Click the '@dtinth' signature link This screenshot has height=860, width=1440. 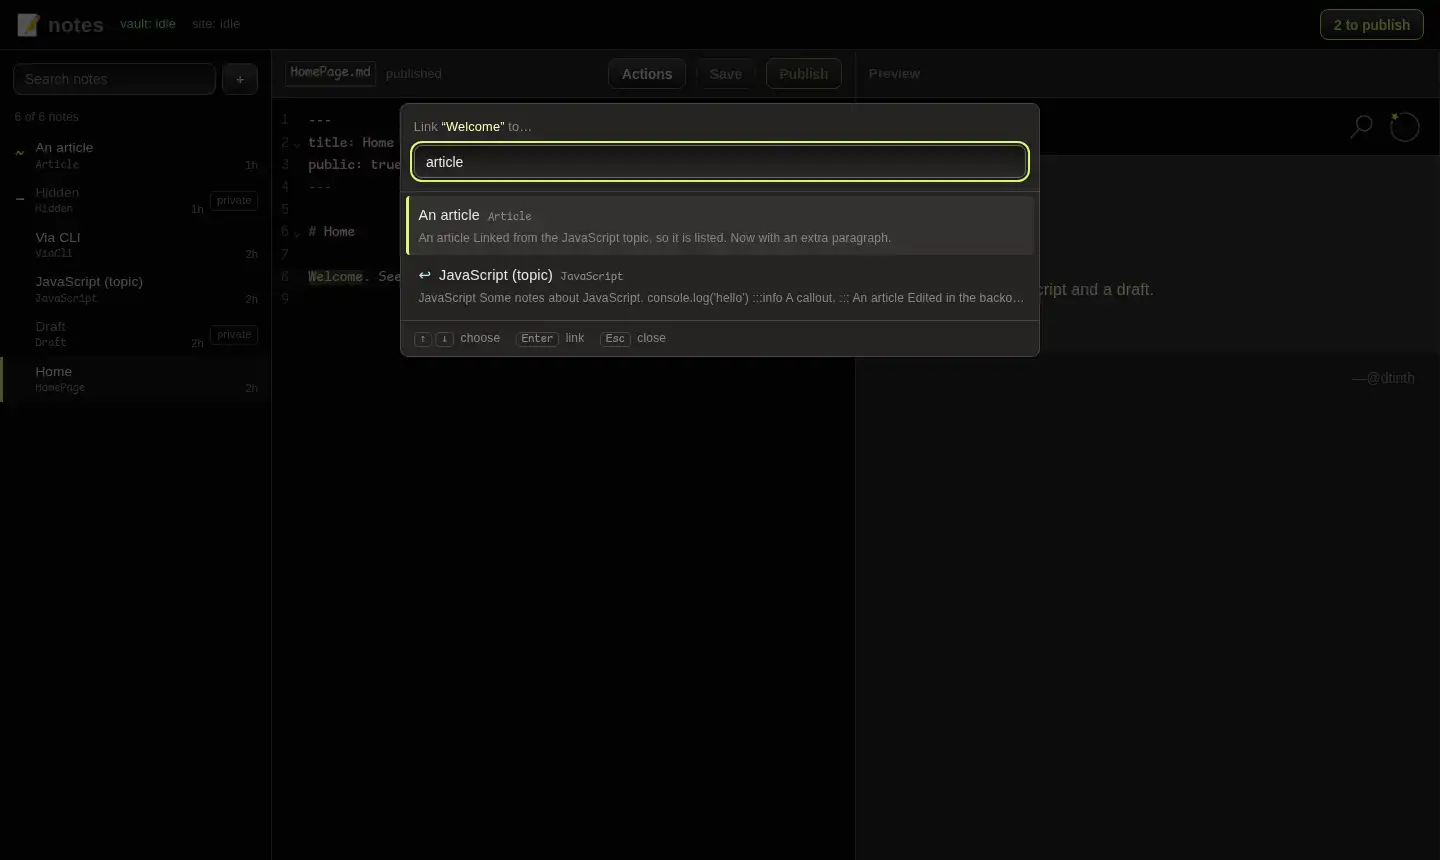pos(1390,378)
